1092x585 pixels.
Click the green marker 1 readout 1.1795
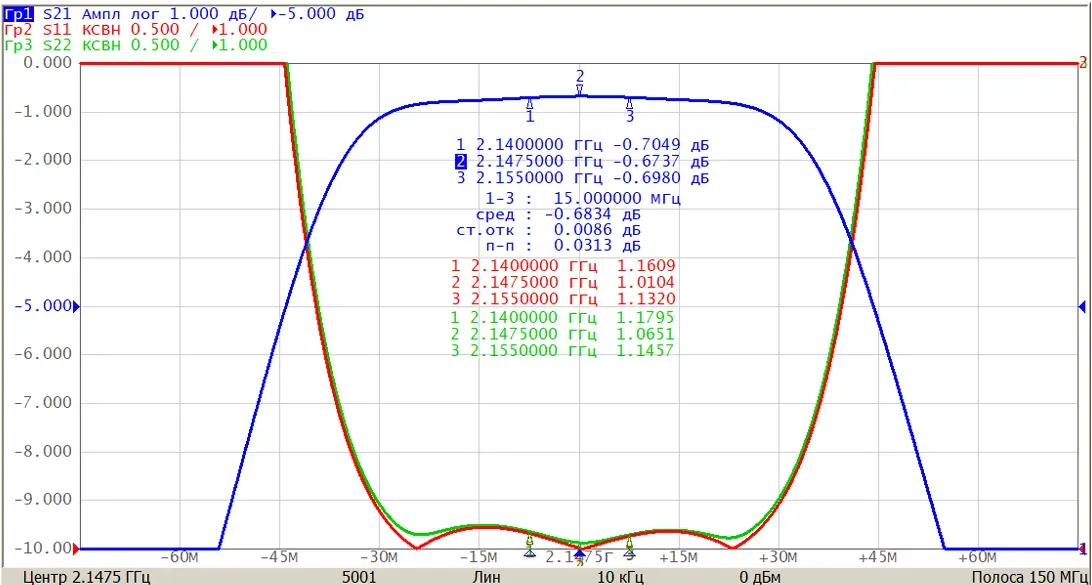point(646,318)
